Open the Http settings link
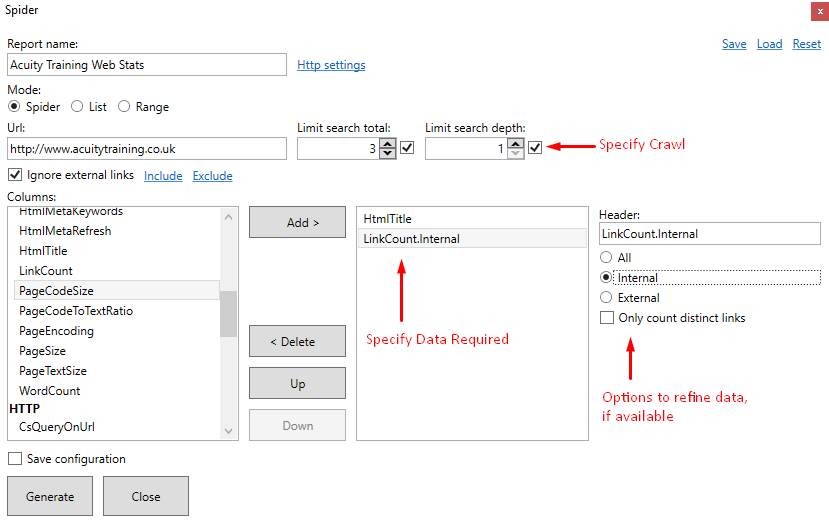The width and height of the screenshot is (829, 524). tap(331, 65)
